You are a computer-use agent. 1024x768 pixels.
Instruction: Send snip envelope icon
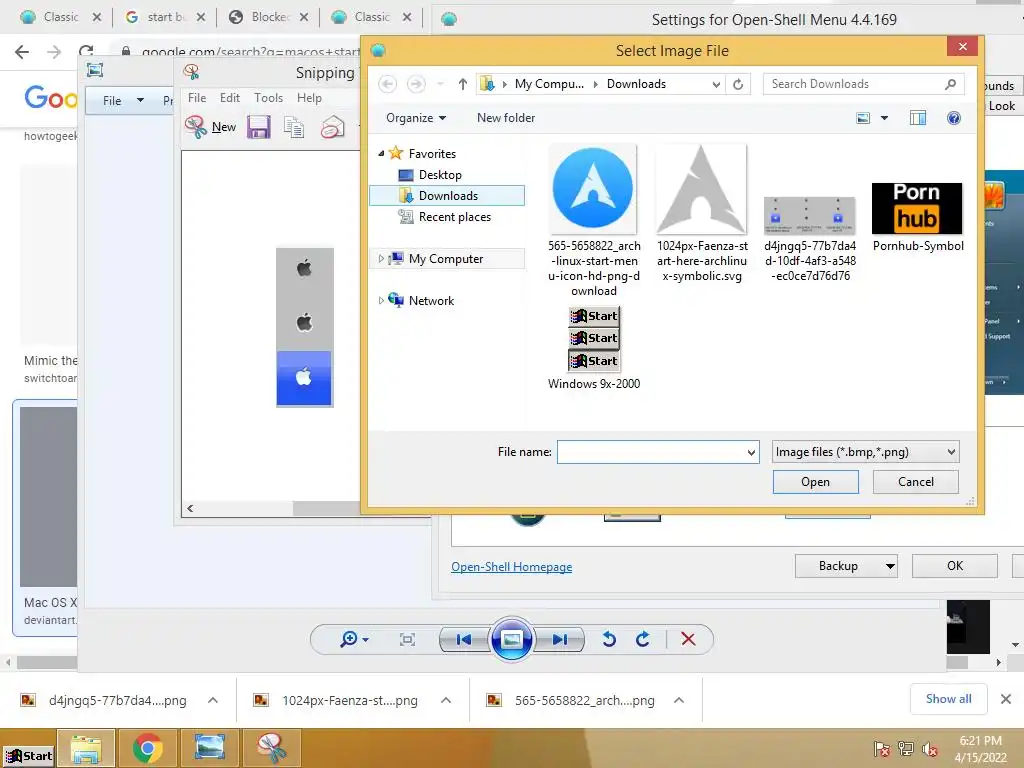(332, 127)
